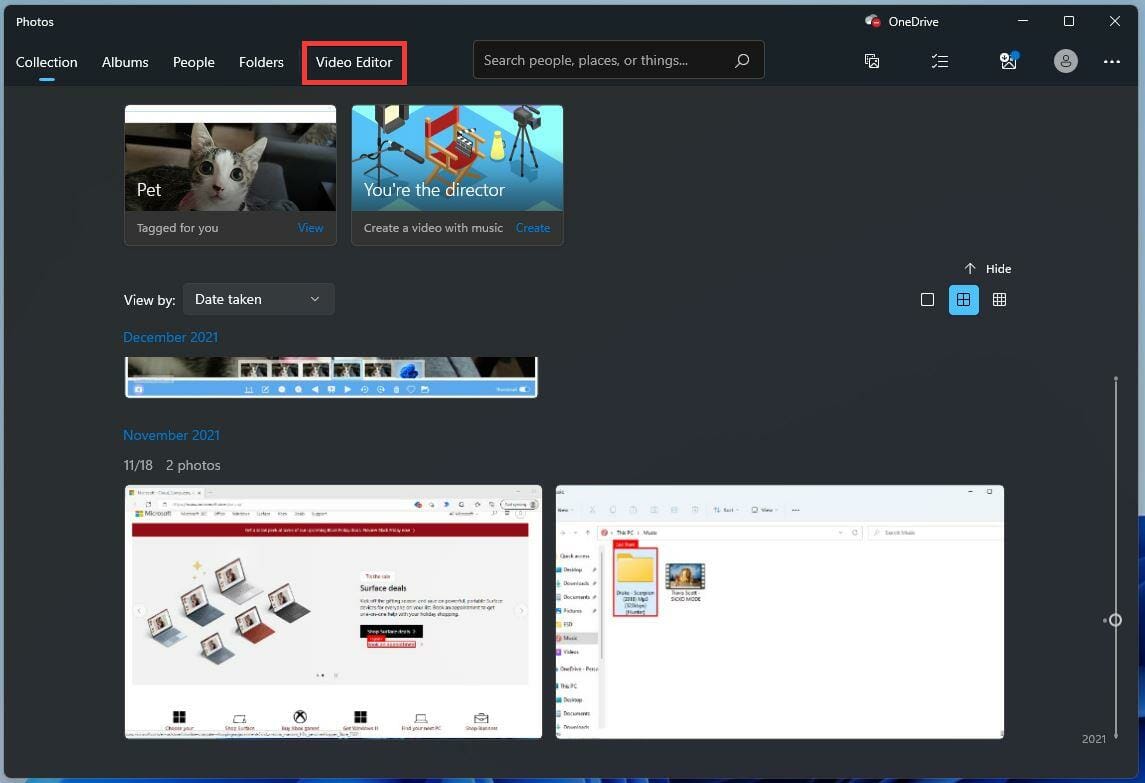1145x783 pixels.
Task: Open the Video Editor tab
Action: 354,62
